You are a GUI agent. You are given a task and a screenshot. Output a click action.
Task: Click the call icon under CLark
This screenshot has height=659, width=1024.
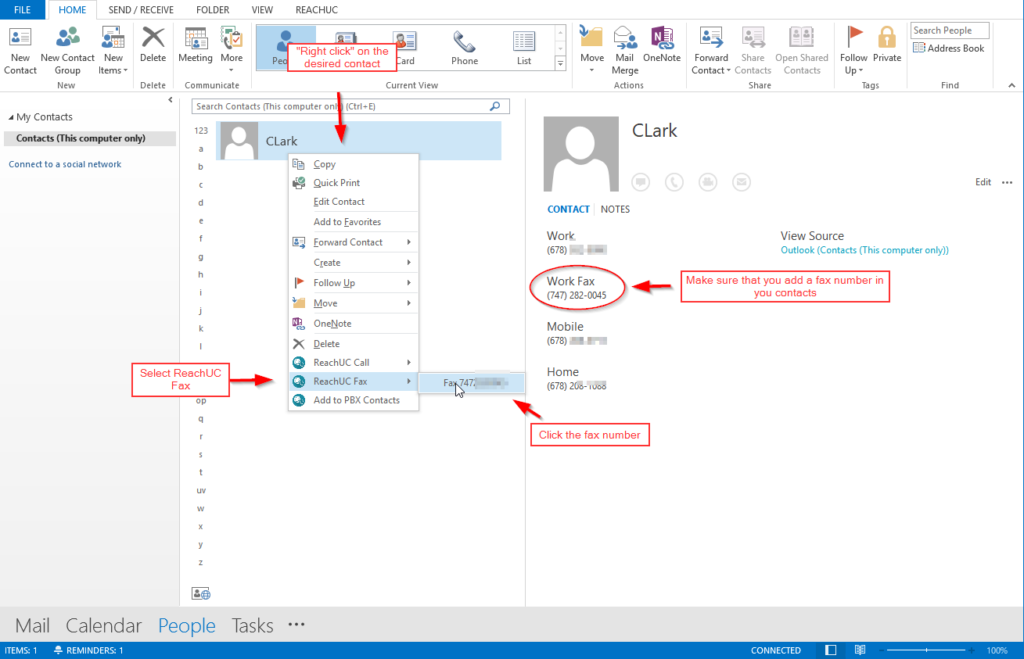674,182
